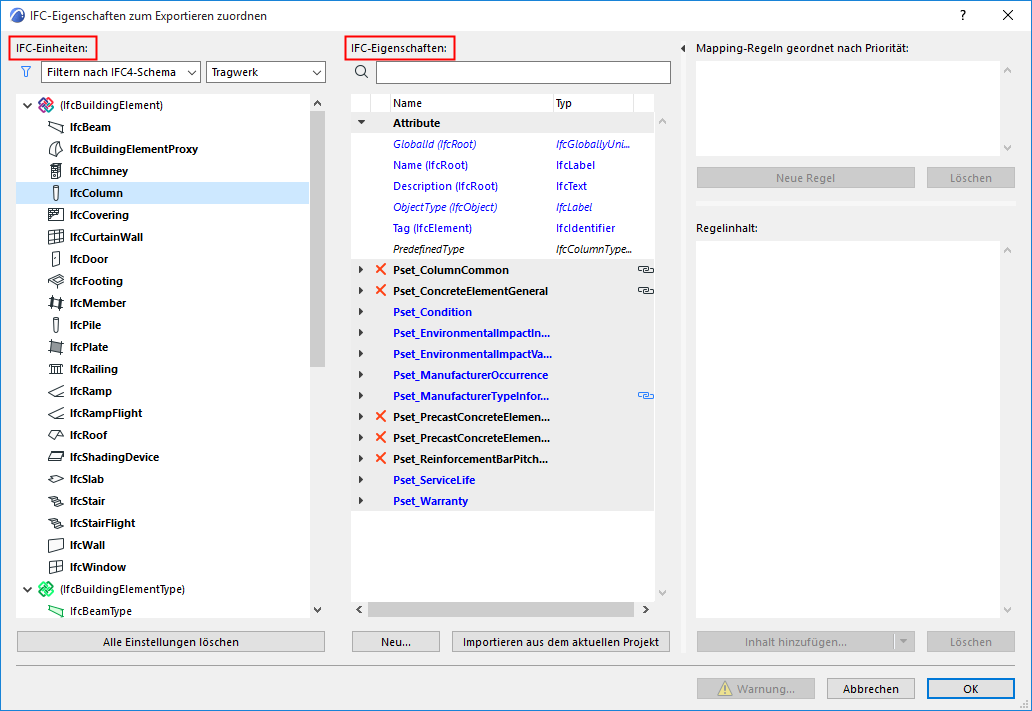Click the IfcFooting icon
The image size is (1032, 711).
coord(56,281)
